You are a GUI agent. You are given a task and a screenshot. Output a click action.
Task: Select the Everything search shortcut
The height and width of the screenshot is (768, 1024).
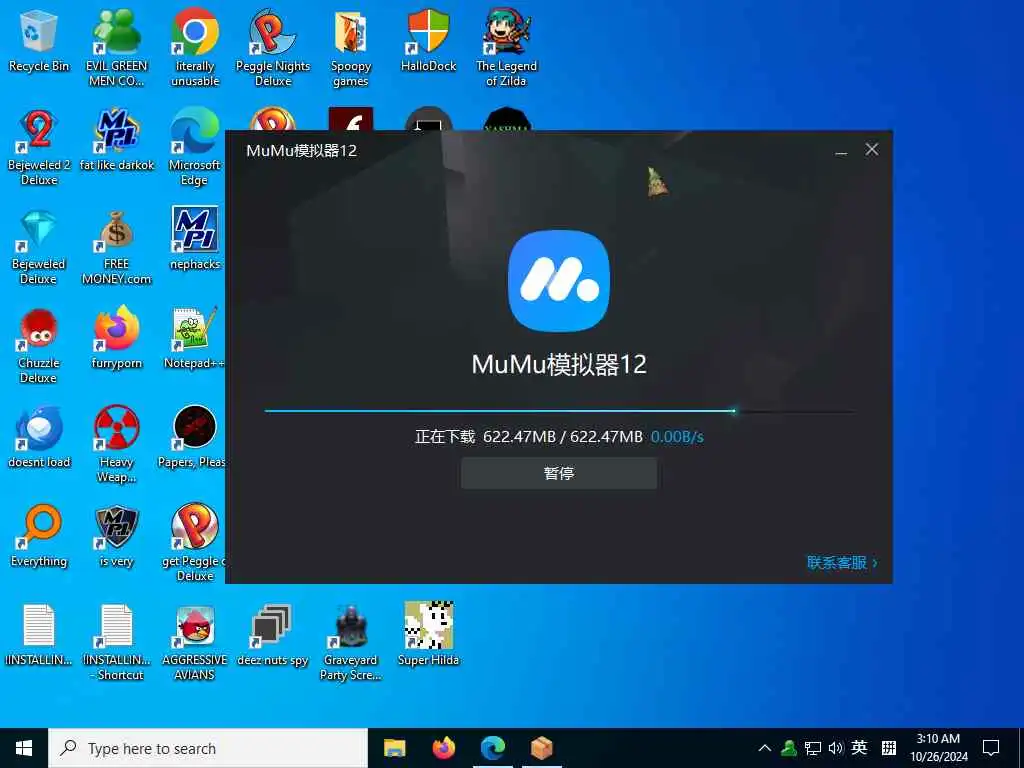click(x=39, y=537)
